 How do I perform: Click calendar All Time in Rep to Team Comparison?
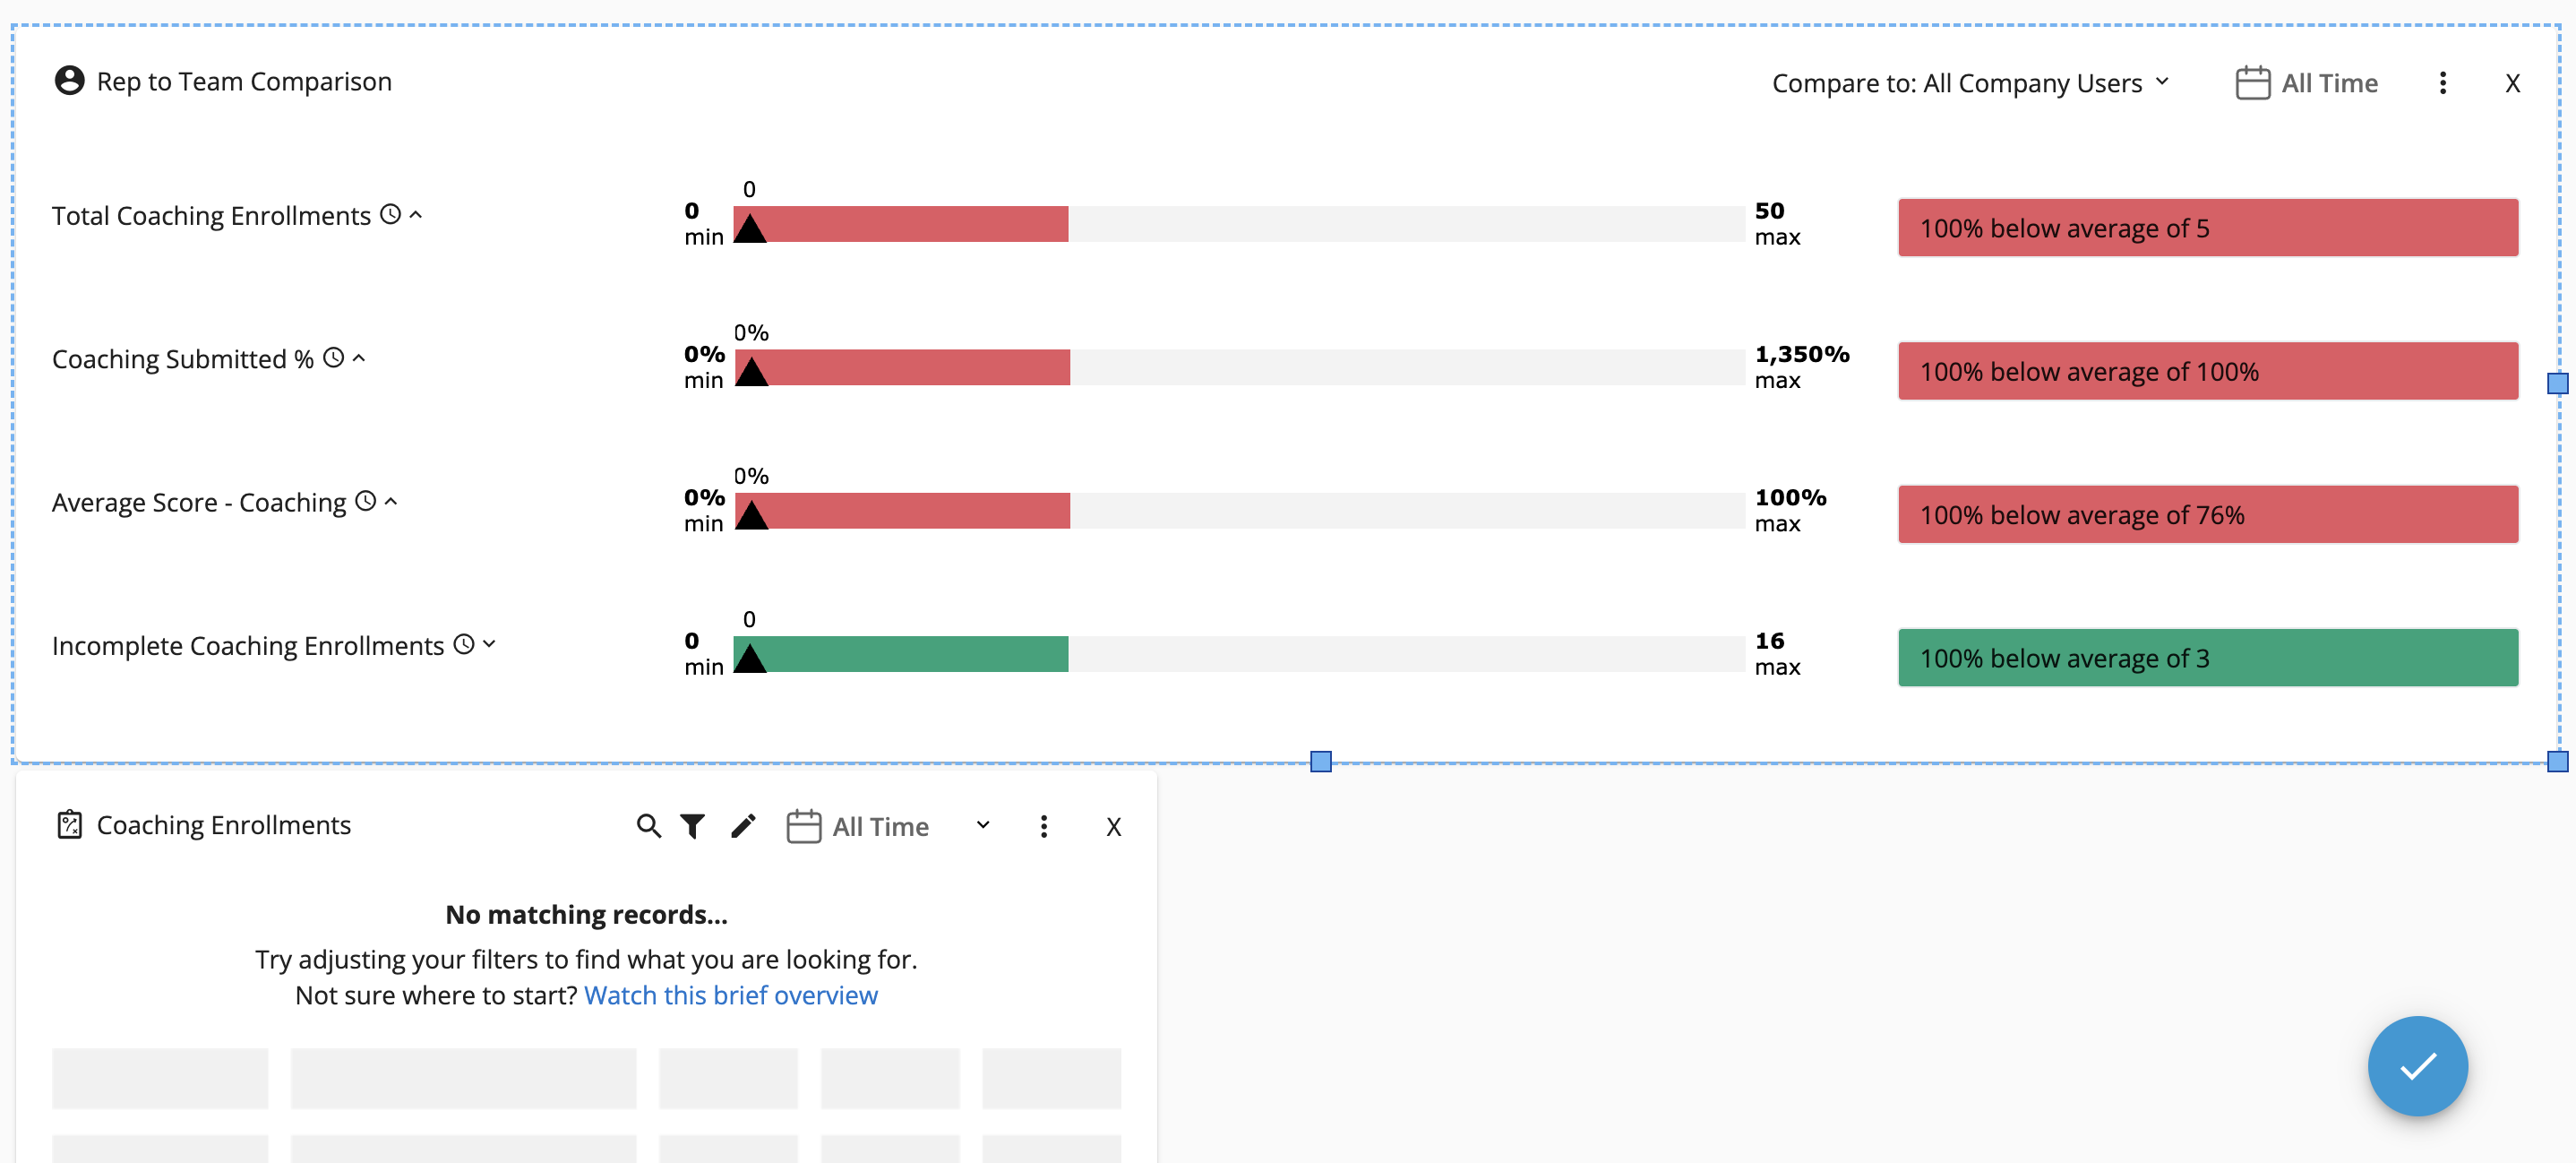[2306, 83]
